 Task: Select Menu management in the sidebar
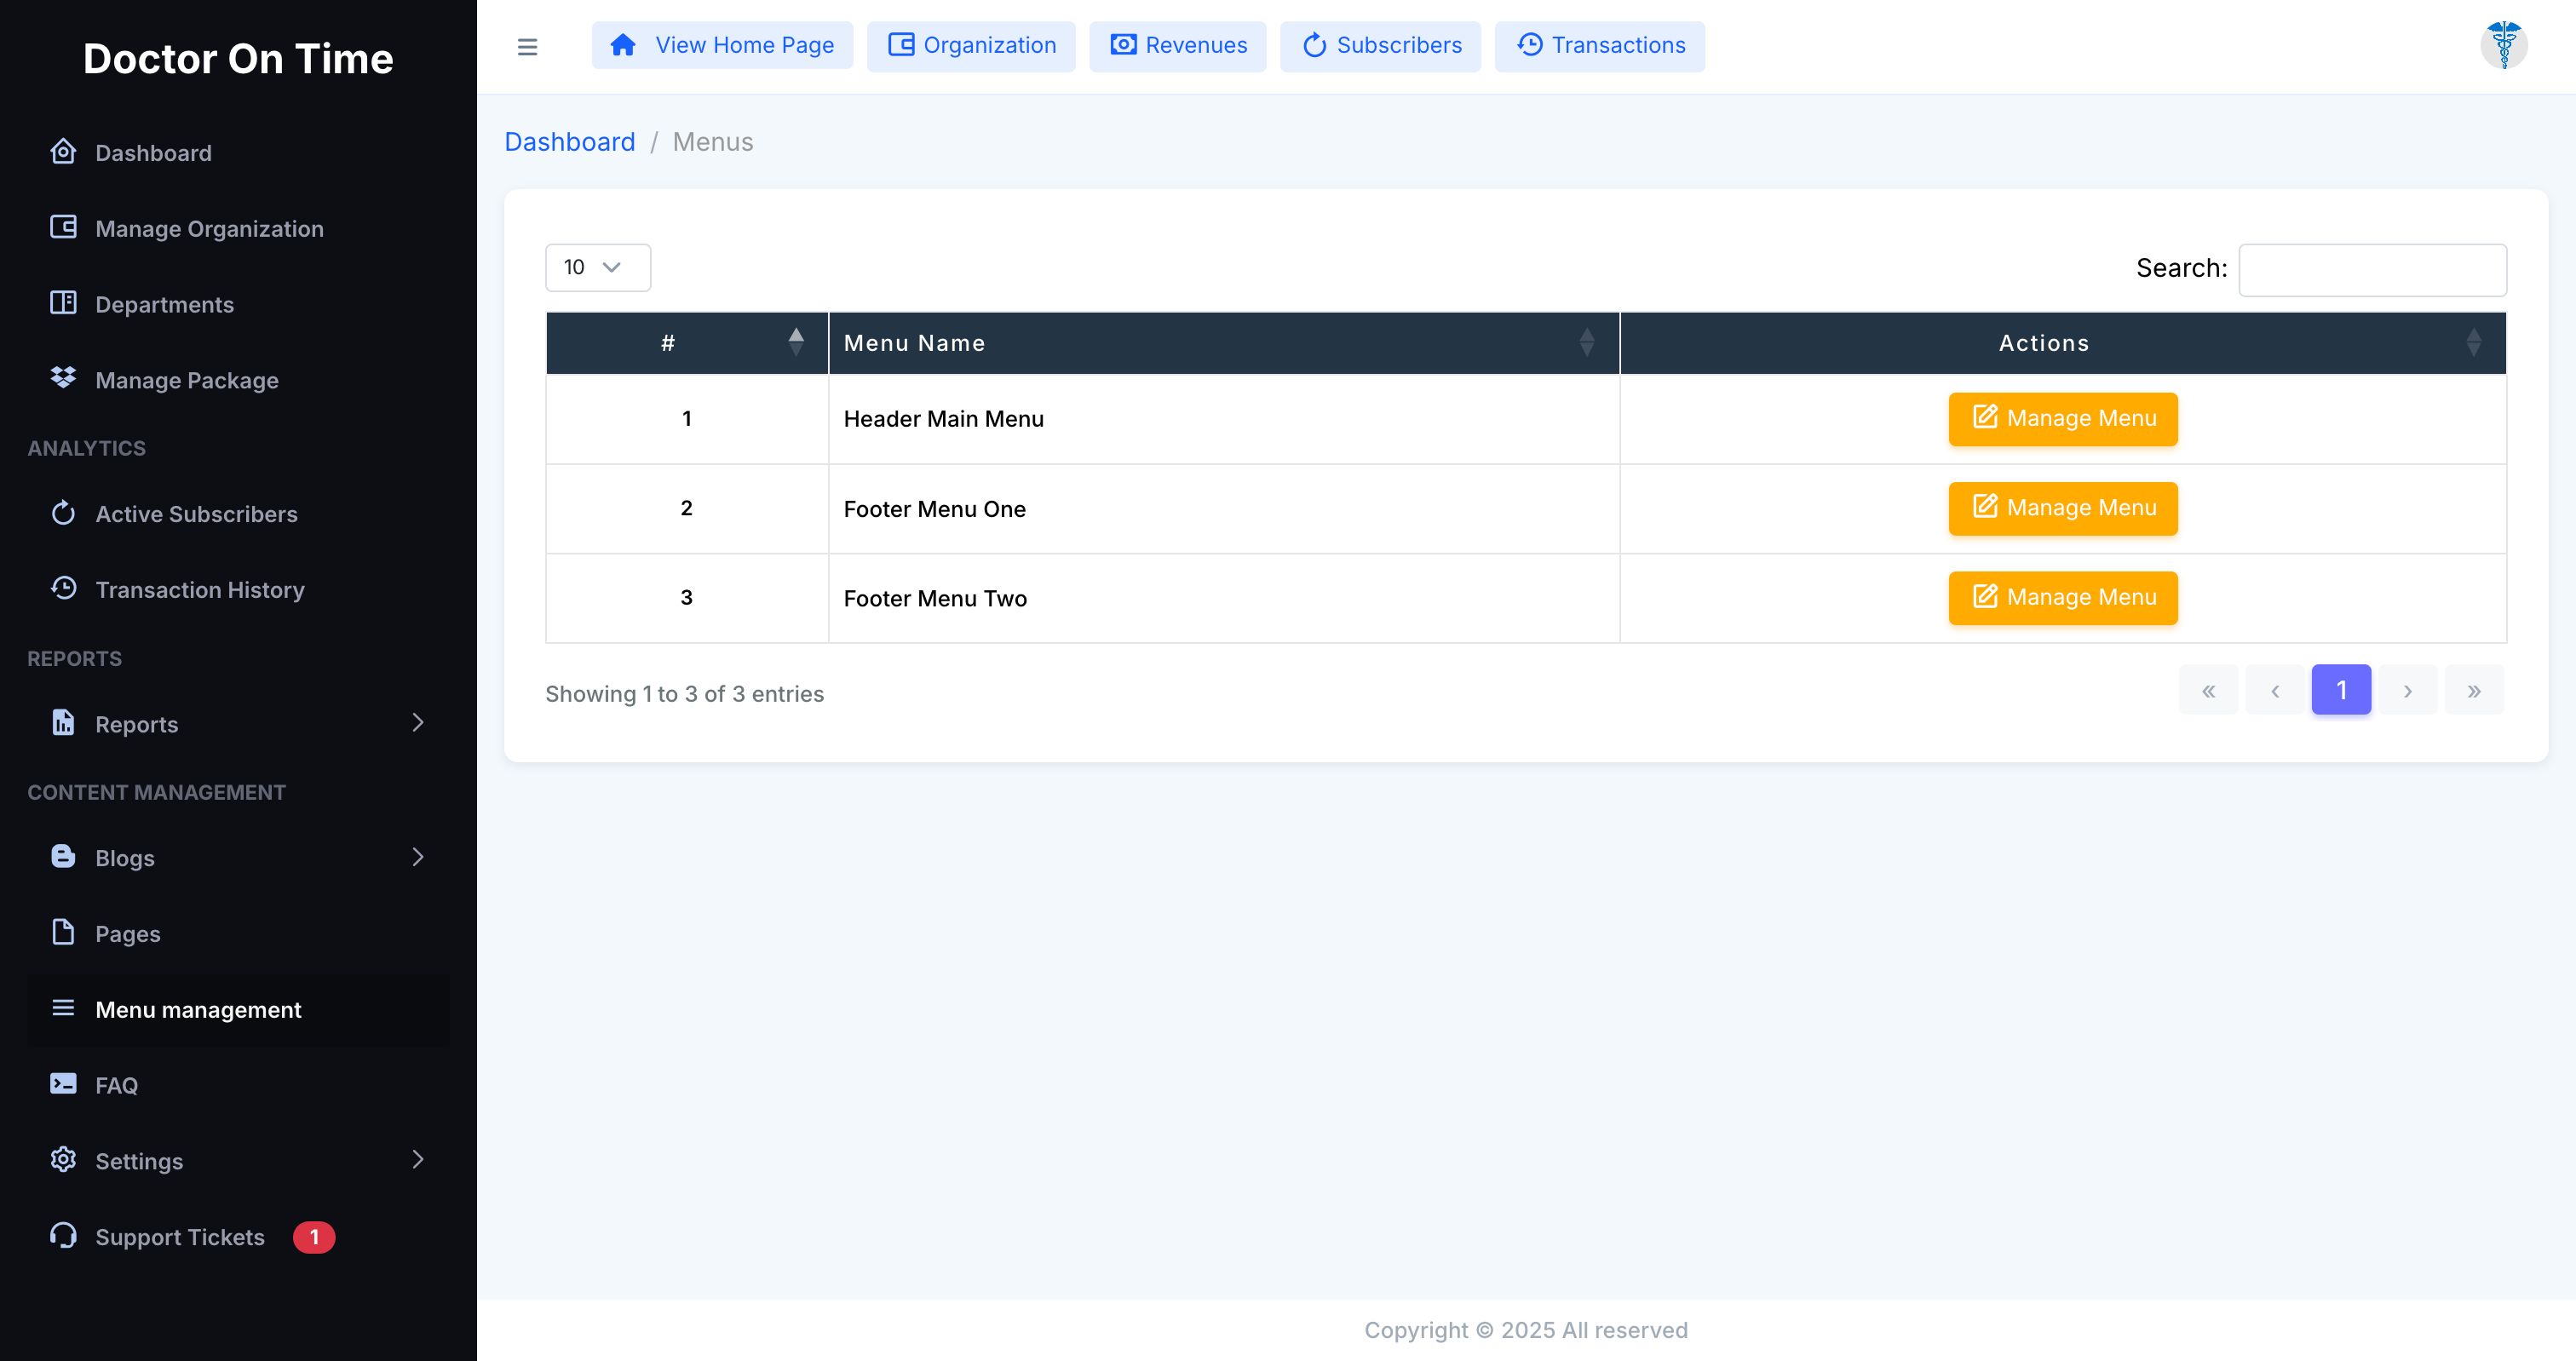click(238, 1010)
